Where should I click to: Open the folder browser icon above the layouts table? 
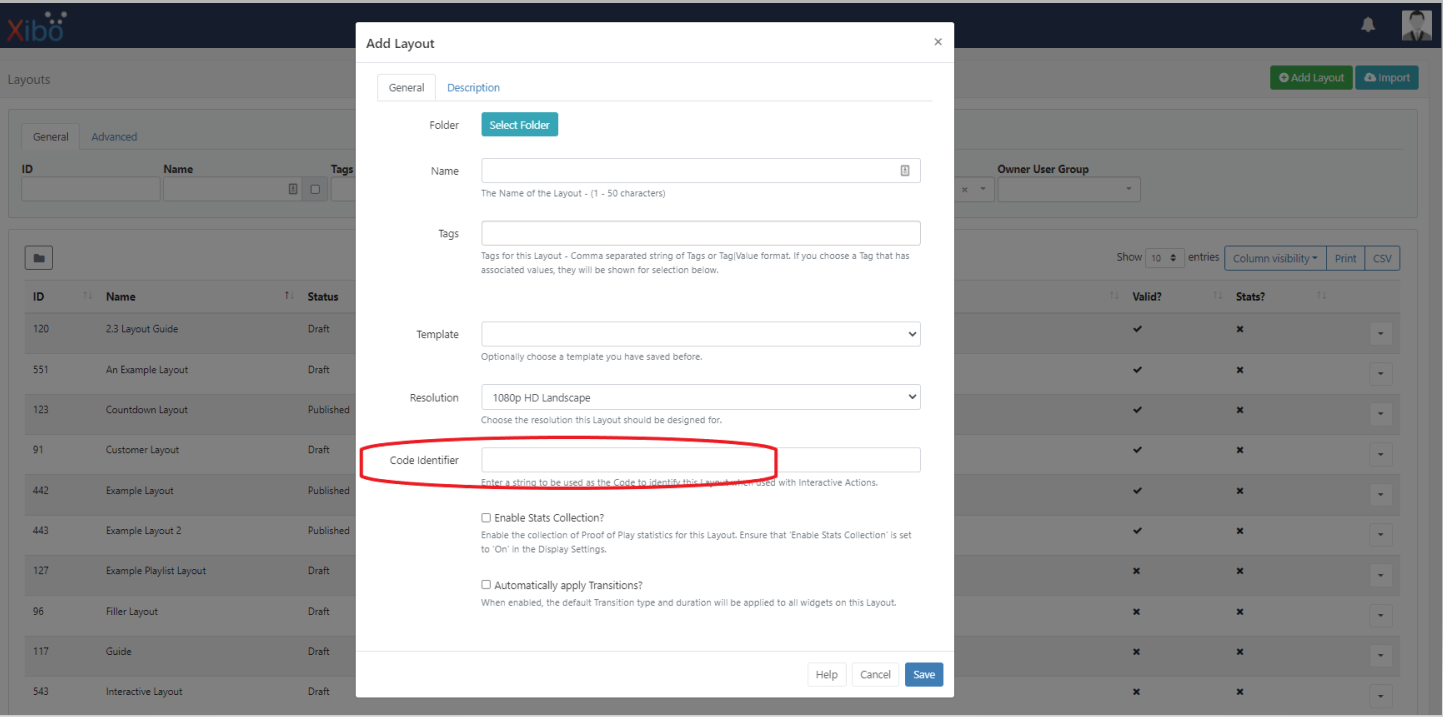pyautogui.click(x=38, y=257)
